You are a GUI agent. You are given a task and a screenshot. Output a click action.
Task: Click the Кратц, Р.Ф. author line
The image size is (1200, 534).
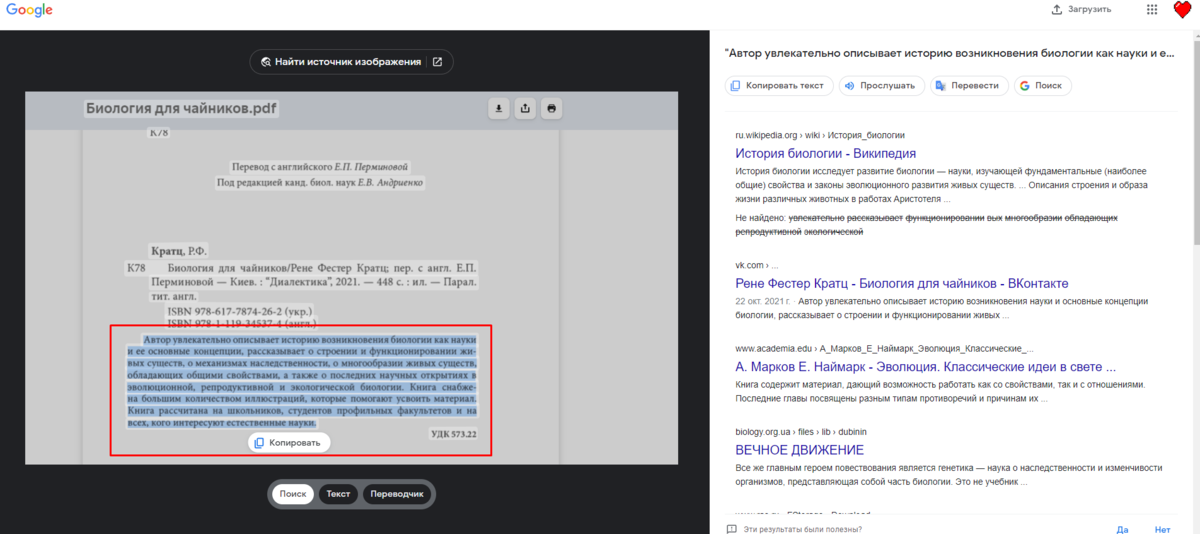[x=178, y=250]
